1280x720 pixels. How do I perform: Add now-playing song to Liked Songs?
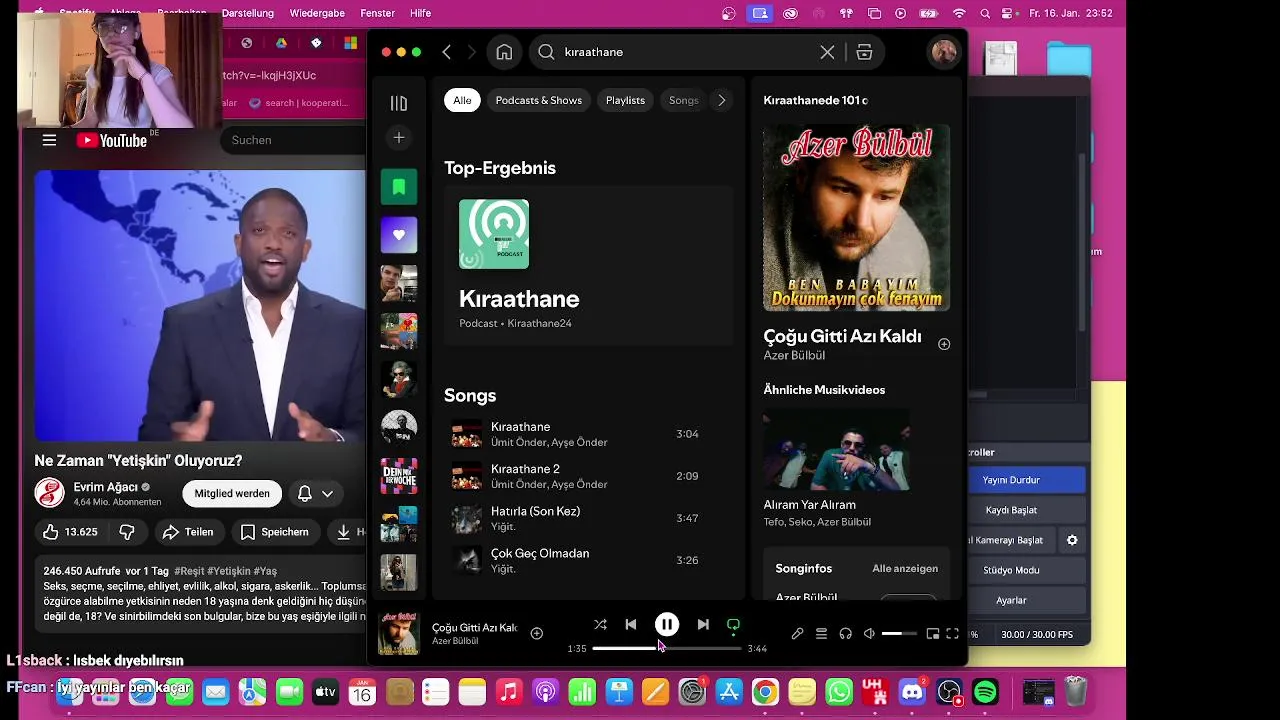[537, 633]
